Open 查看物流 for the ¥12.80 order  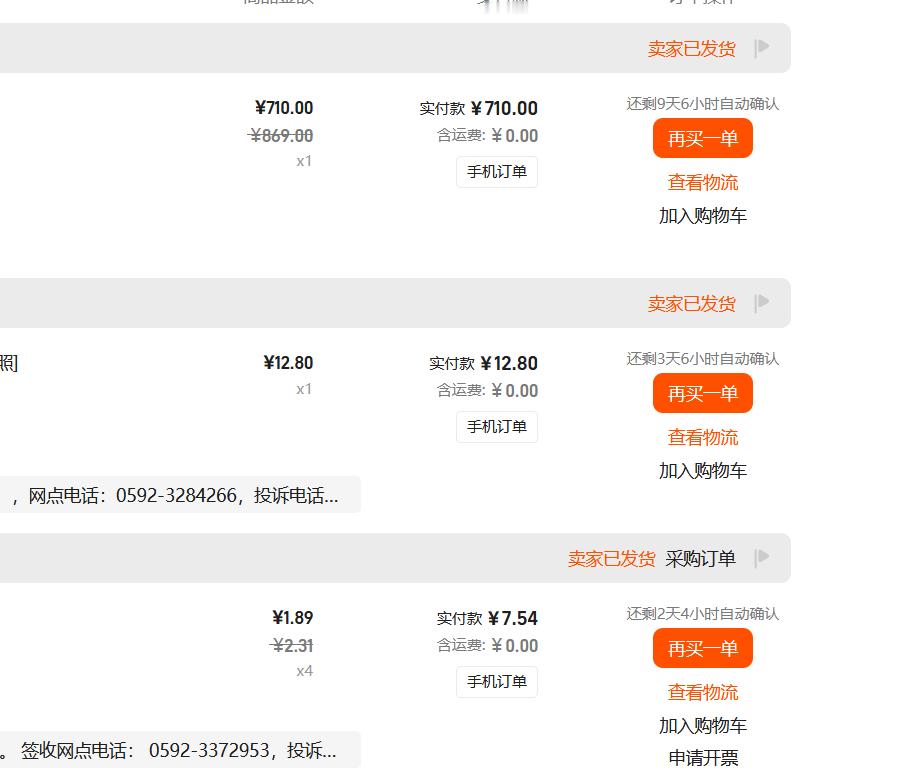tap(703, 437)
